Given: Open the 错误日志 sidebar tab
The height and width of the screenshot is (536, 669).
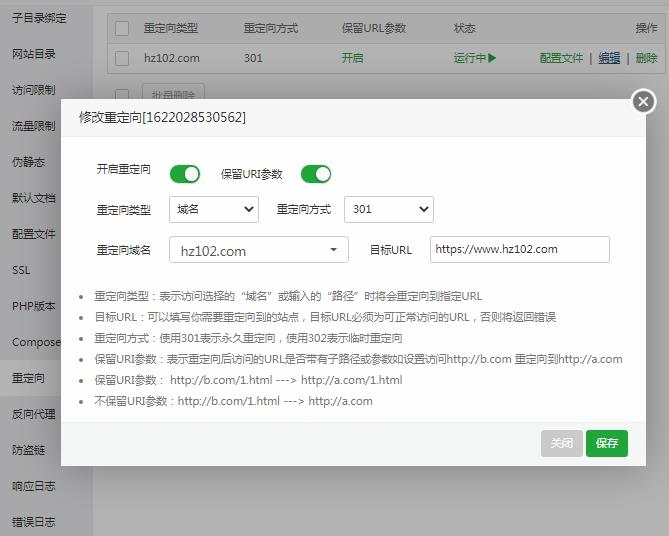Looking at the screenshot, I should pyautogui.click(x=34, y=522).
